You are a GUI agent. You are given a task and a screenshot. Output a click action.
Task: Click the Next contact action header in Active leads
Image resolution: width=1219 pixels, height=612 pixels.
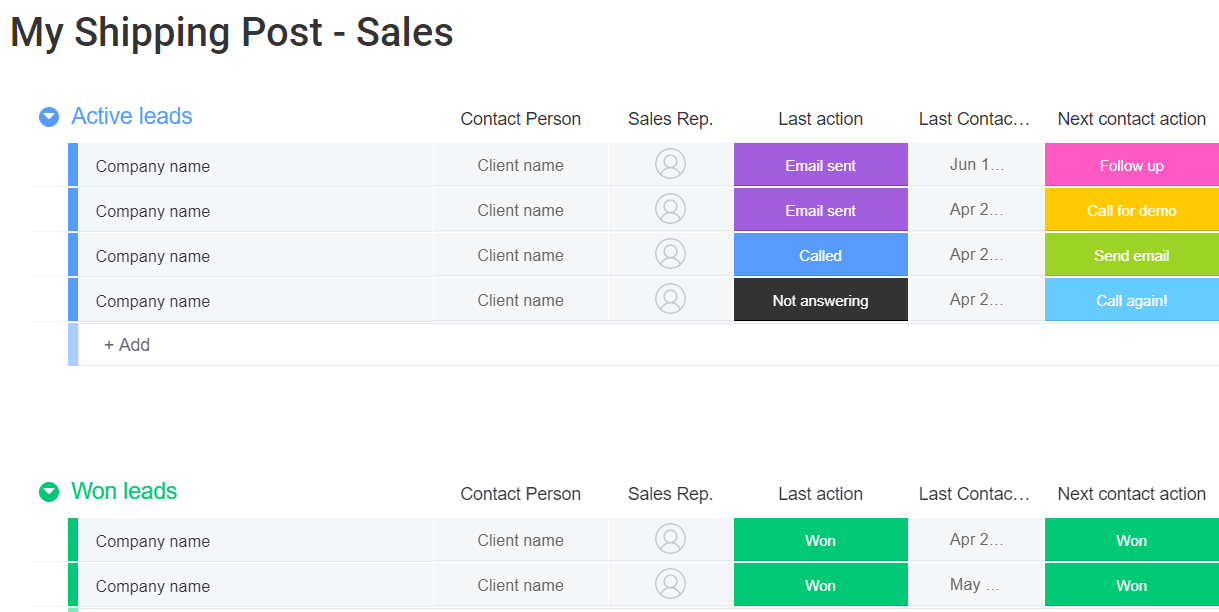[1132, 119]
